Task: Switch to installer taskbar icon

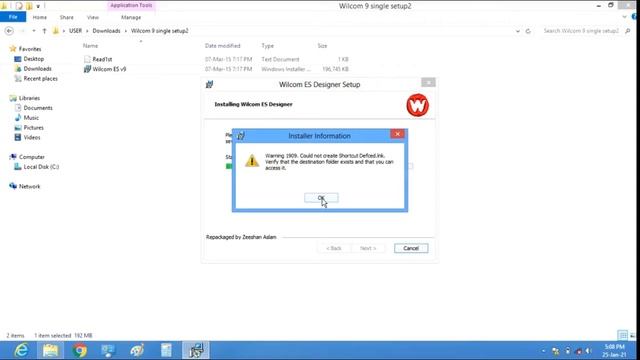Action: pos(196,351)
